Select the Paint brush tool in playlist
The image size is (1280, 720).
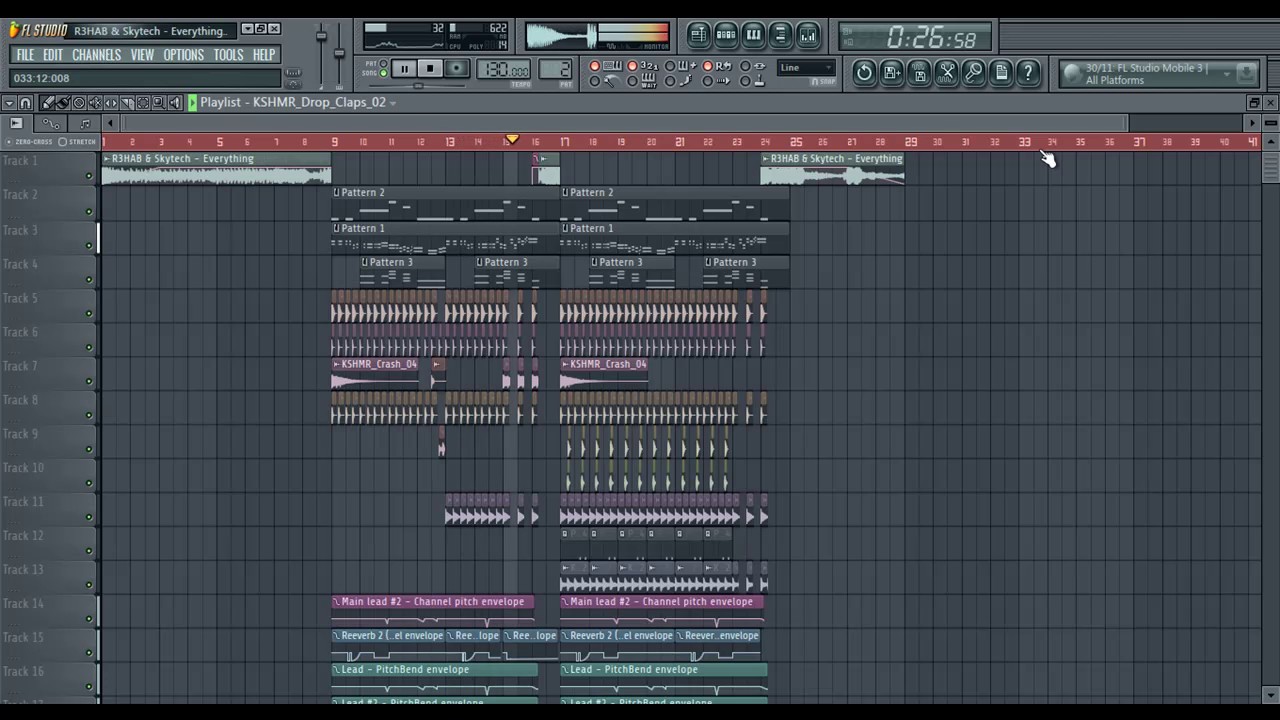[62, 103]
